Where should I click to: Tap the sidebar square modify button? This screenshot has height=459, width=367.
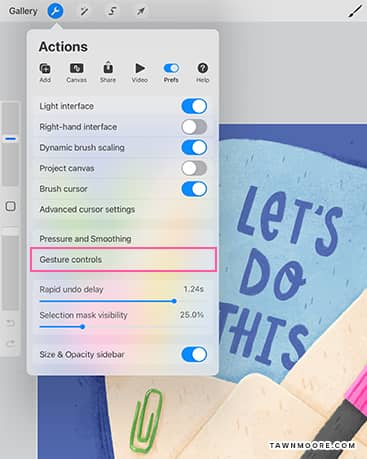coord(11,206)
